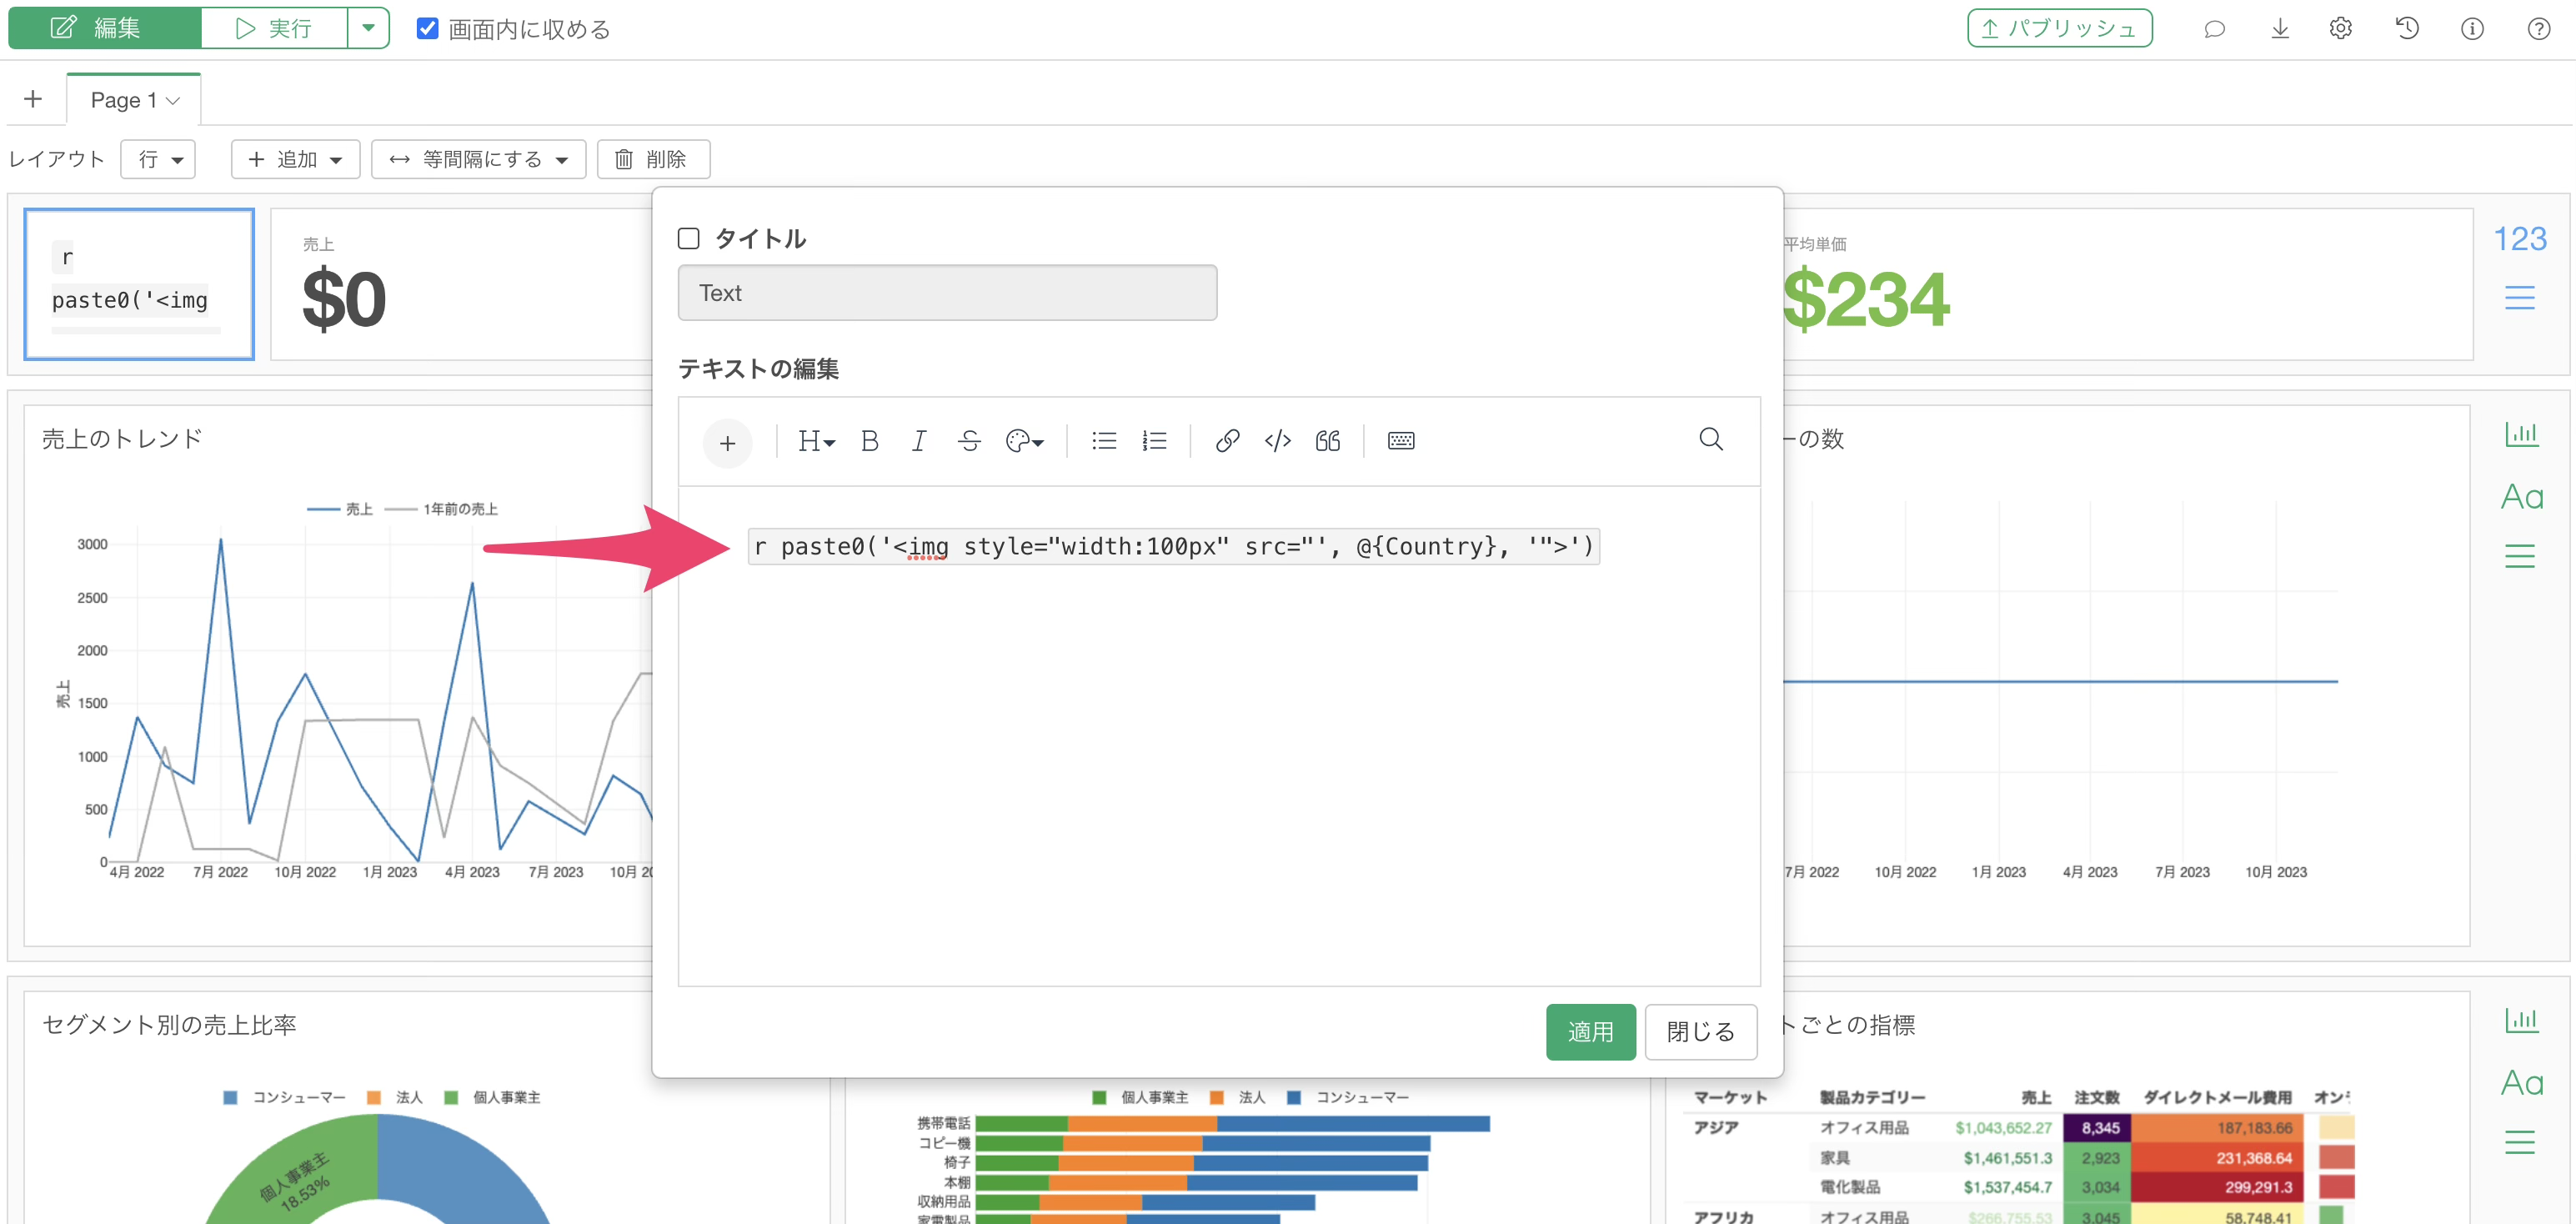Open the 行 layout dropdown
2576x1224 pixels.
(158, 159)
